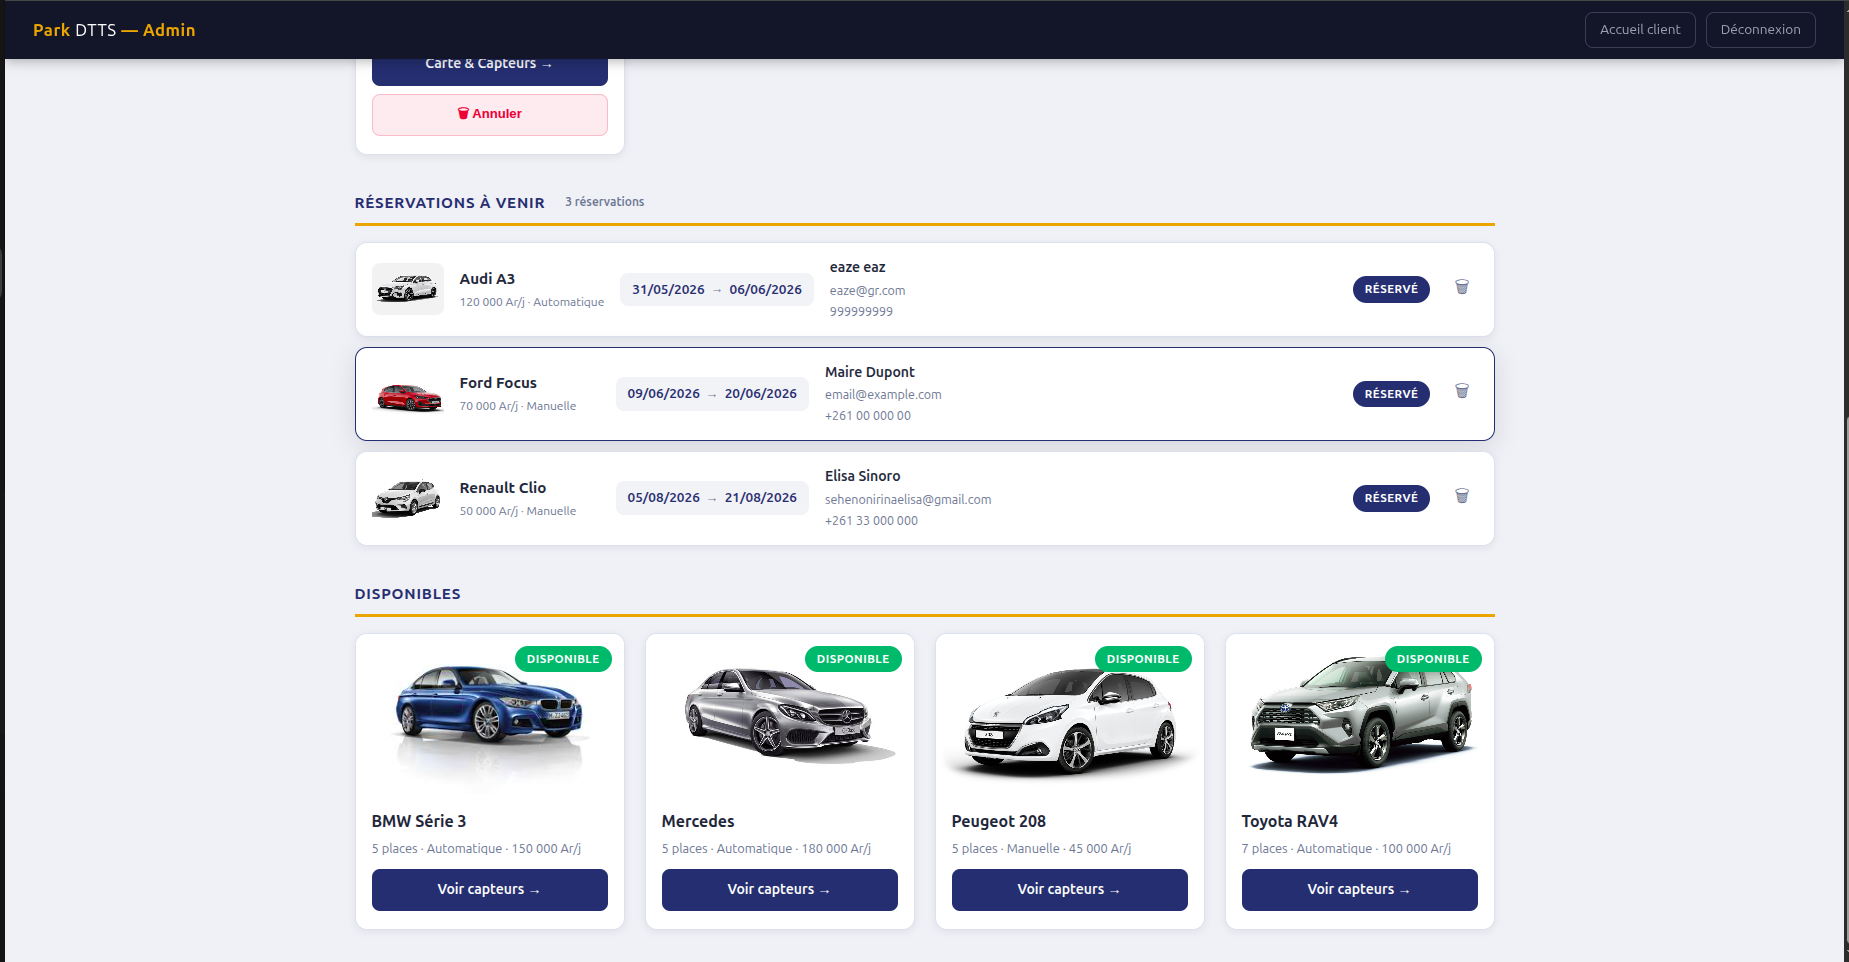Image resolution: width=1849 pixels, height=962 pixels.
Task: View sensors for BMW Série 3
Action: pos(490,890)
